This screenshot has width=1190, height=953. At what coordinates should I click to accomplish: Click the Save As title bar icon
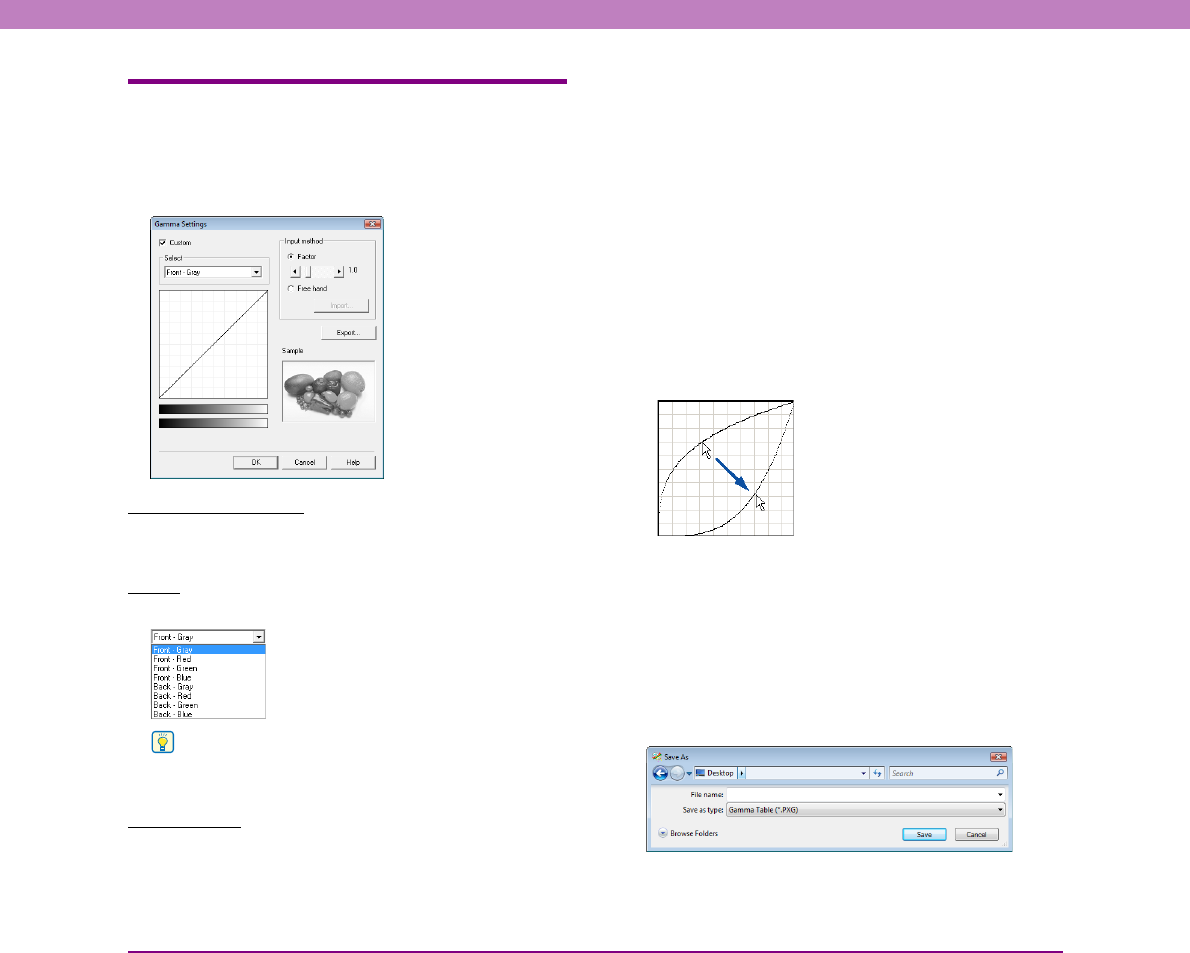tap(656, 756)
